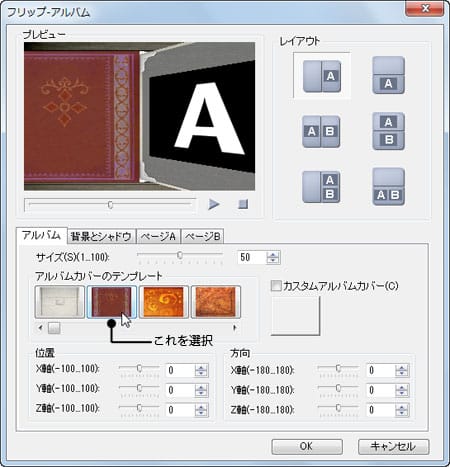Increment position Z axis value
Screen dimensions: 450x467
click(201, 406)
